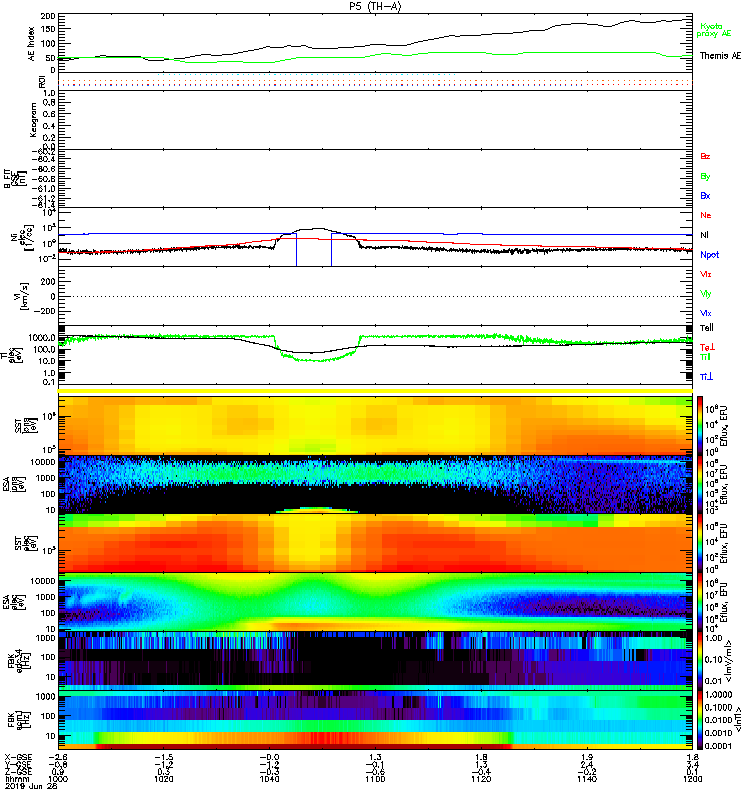Select the black Te parallel legend label
The width and height of the screenshot is (750, 800).
[707, 328]
